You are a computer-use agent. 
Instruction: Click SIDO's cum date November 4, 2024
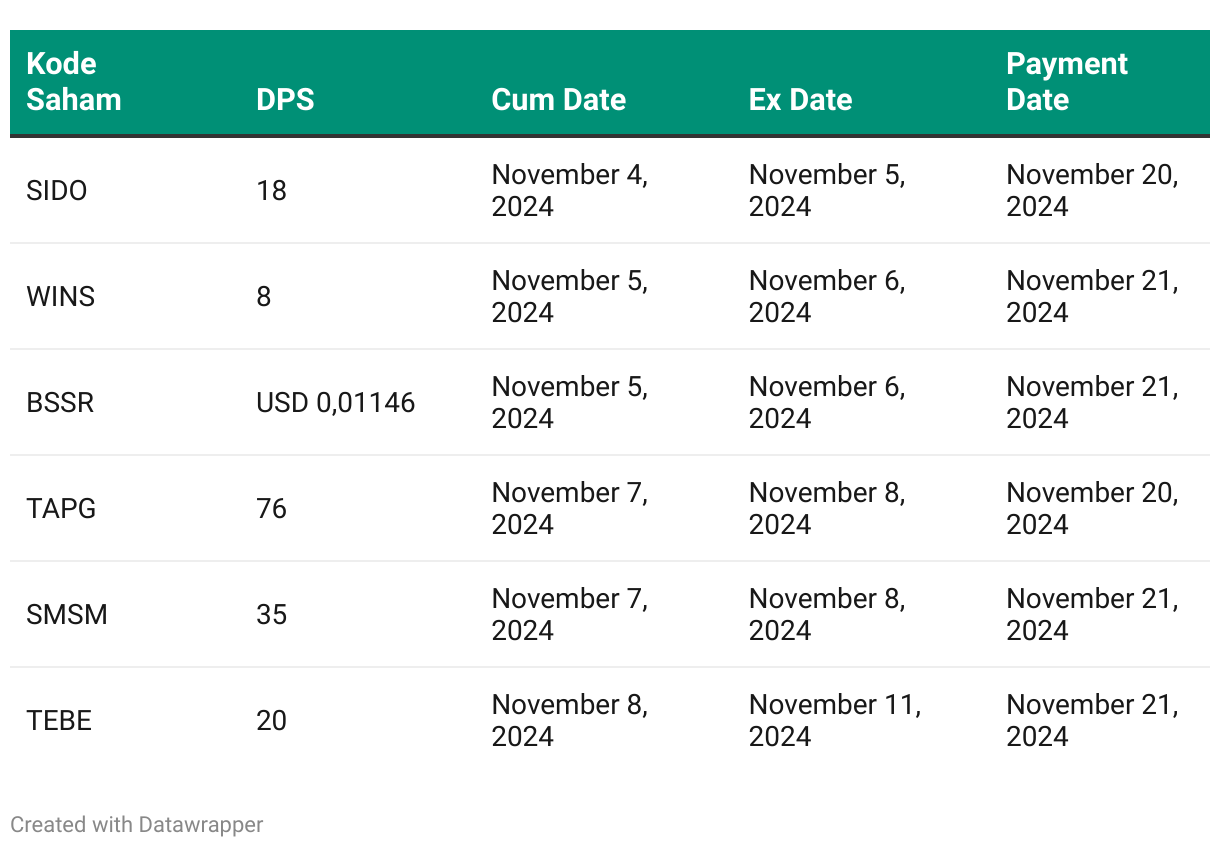(x=569, y=190)
